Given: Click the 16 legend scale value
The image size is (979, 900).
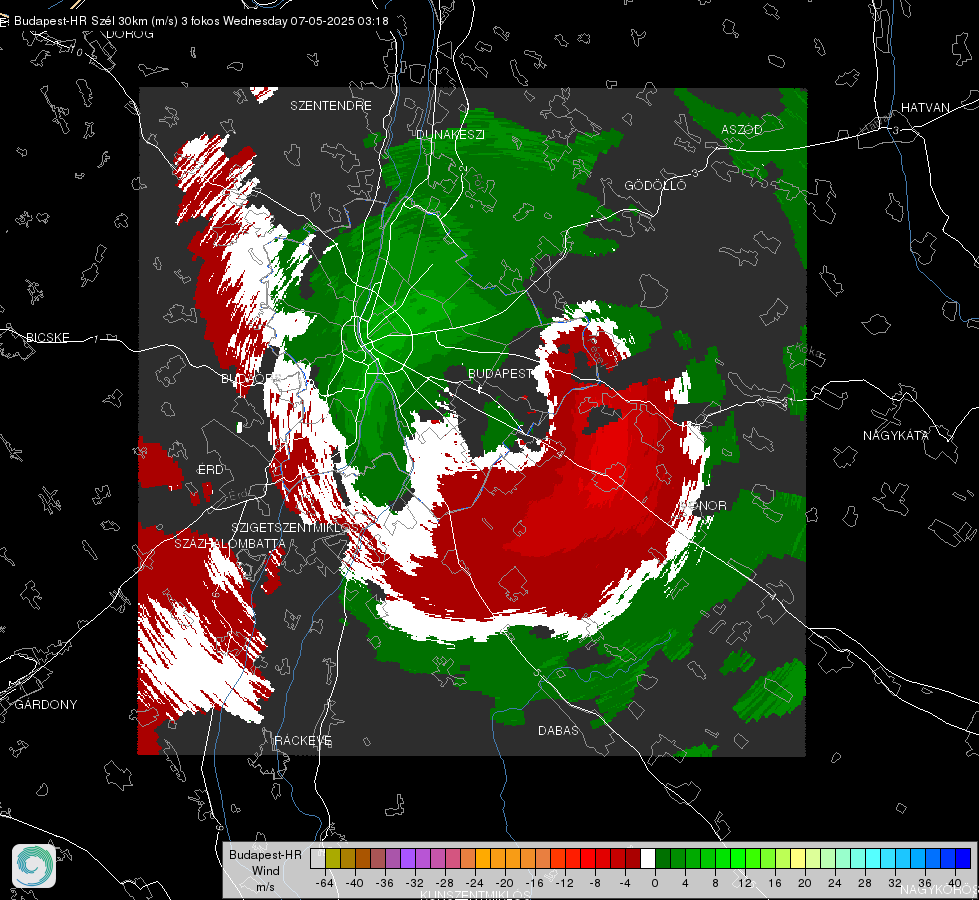Looking at the screenshot, I should point(775,883).
